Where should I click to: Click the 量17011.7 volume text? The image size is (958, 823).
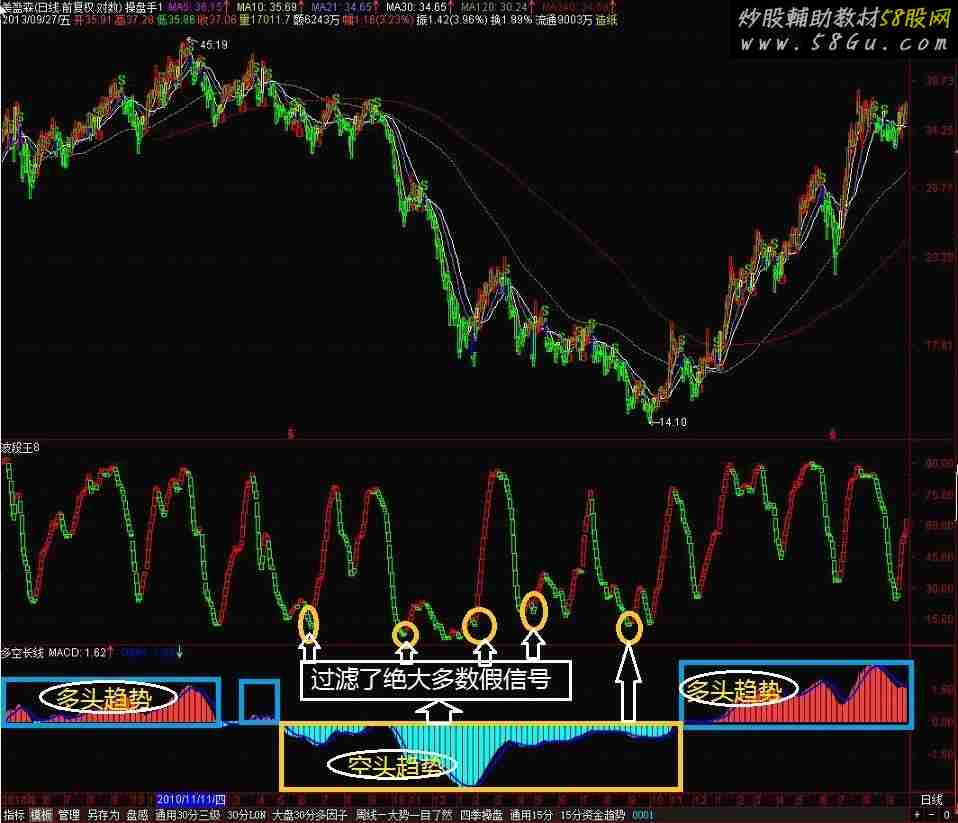click(265, 20)
